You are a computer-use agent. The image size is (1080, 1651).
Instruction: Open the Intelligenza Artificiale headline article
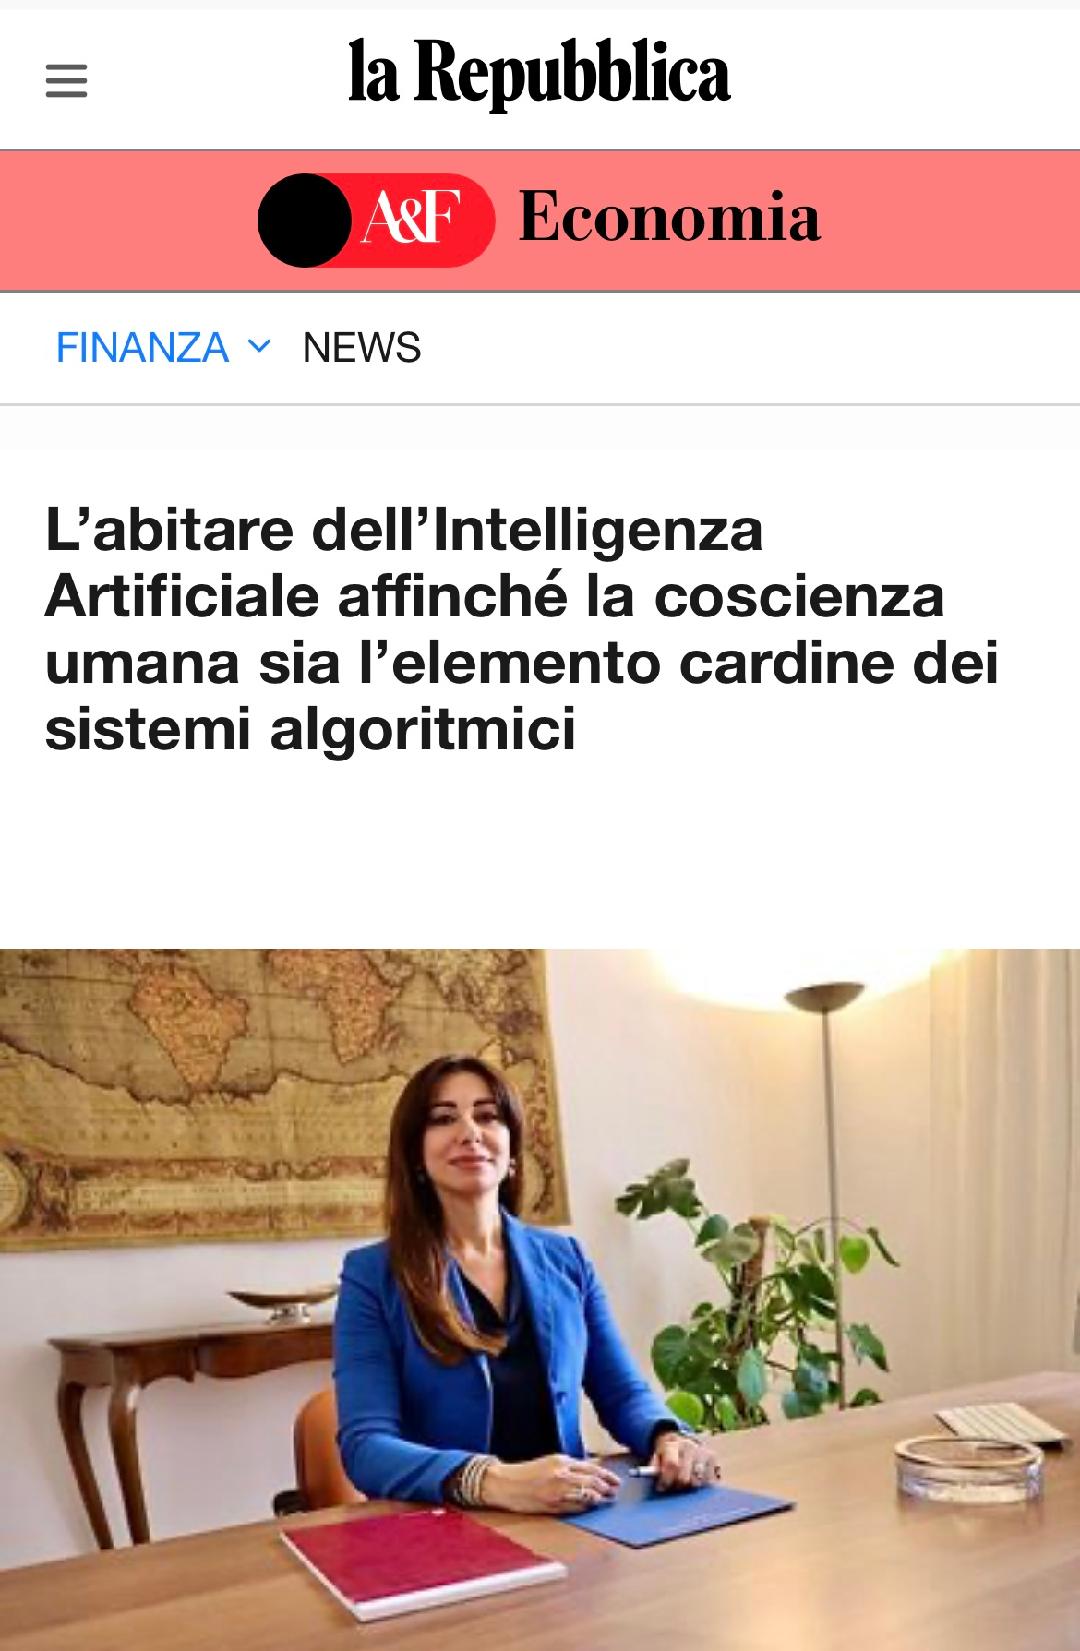521,629
